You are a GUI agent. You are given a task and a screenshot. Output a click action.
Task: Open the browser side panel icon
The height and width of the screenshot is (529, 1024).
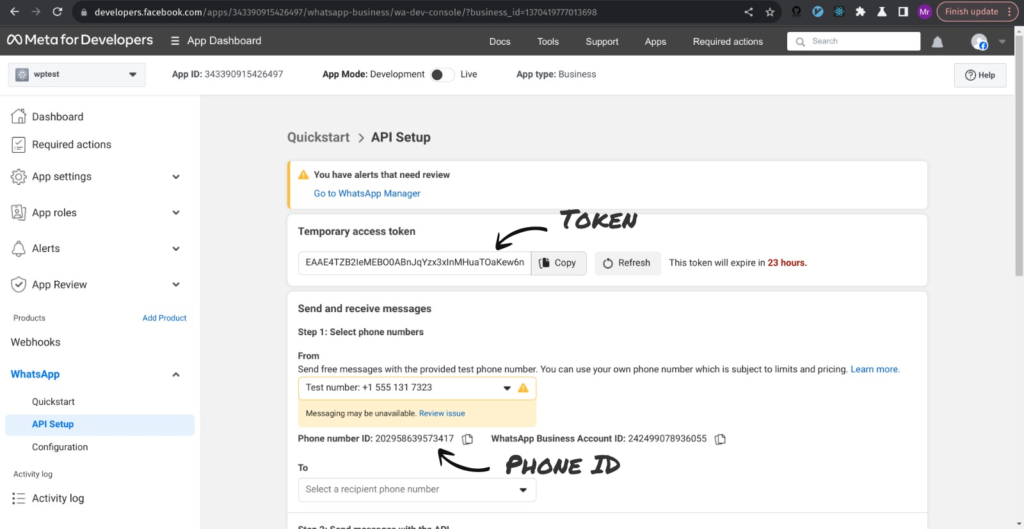pyautogui.click(x=903, y=12)
